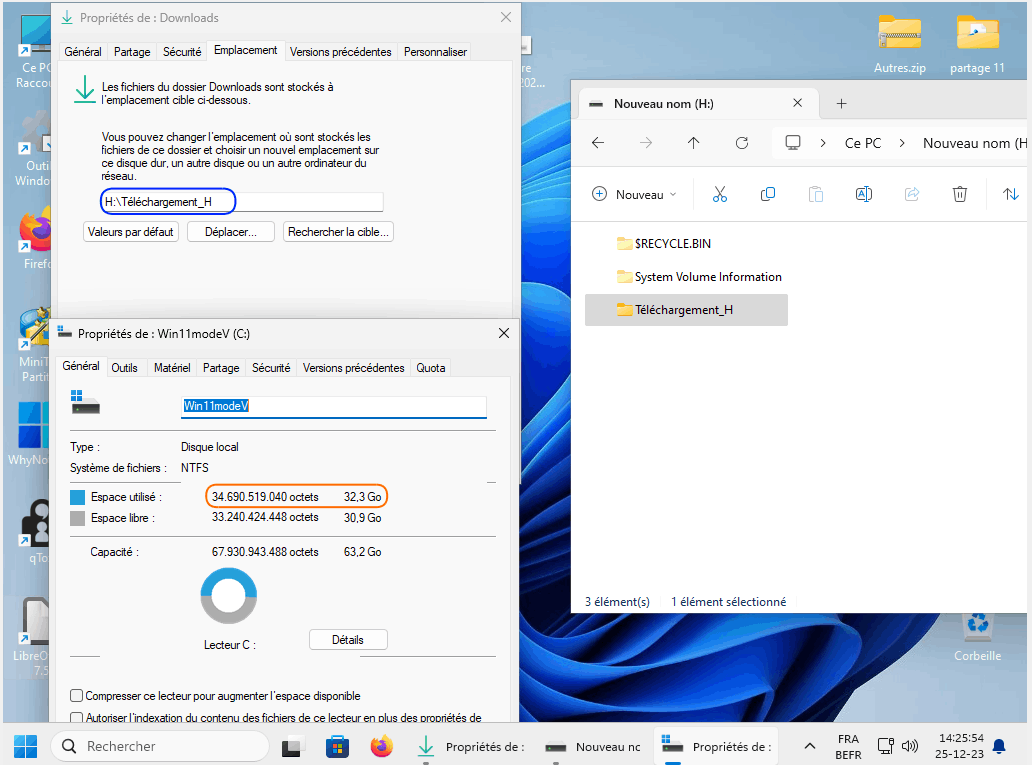Open the Nouveau dropdown in Explorer
The width and height of the screenshot is (1032, 765).
tap(634, 194)
